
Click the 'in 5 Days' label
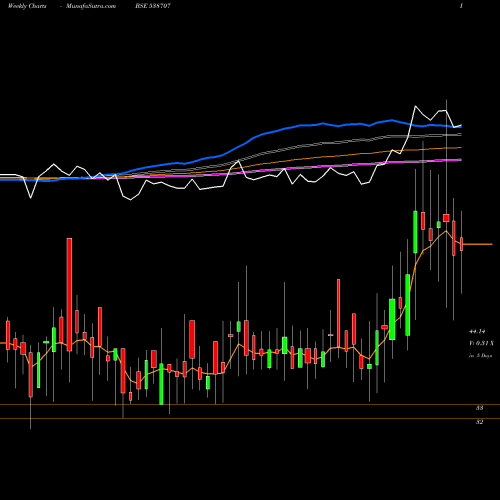pos(480,356)
